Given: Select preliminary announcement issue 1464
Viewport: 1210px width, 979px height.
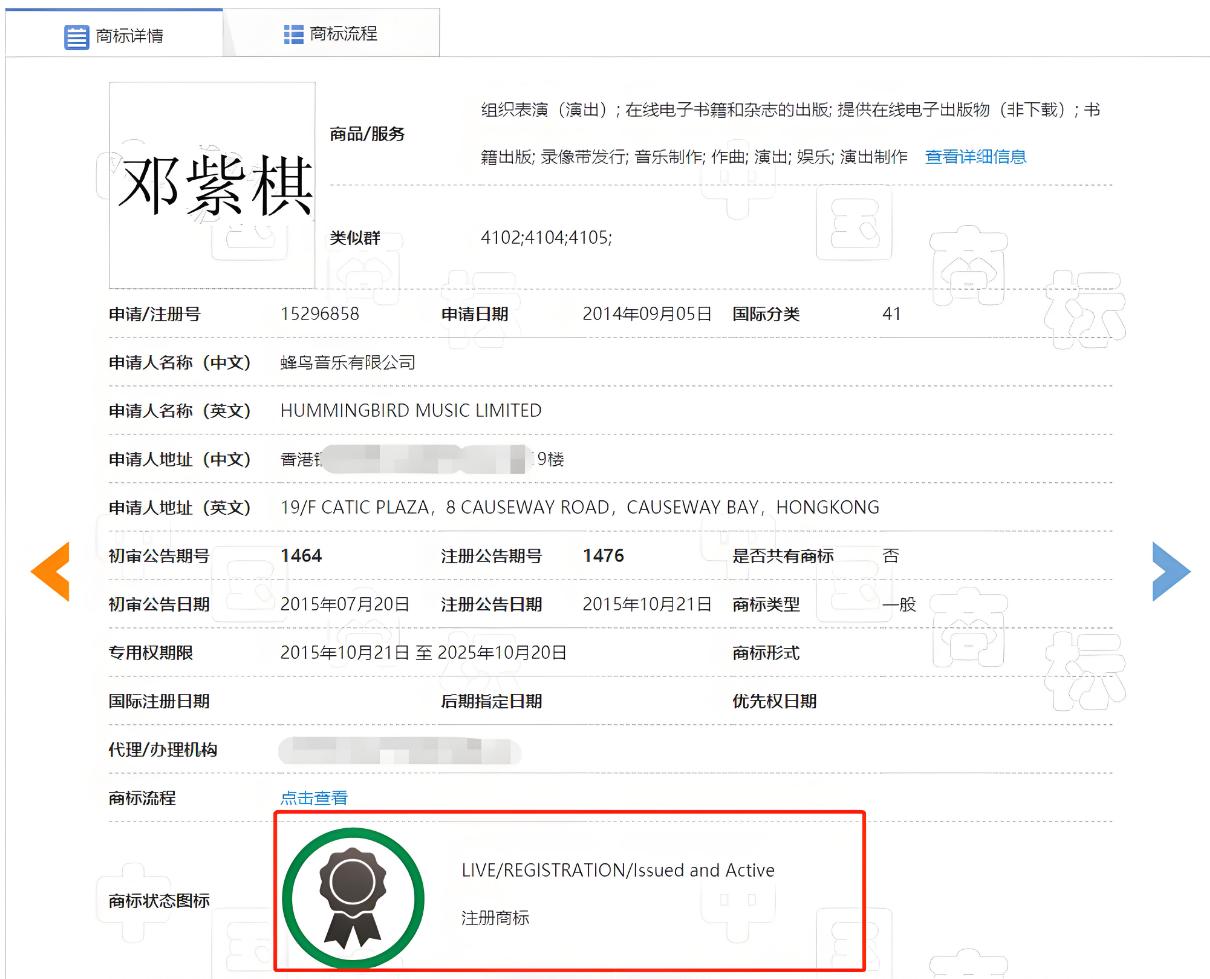Looking at the screenshot, I should (301, 556).
